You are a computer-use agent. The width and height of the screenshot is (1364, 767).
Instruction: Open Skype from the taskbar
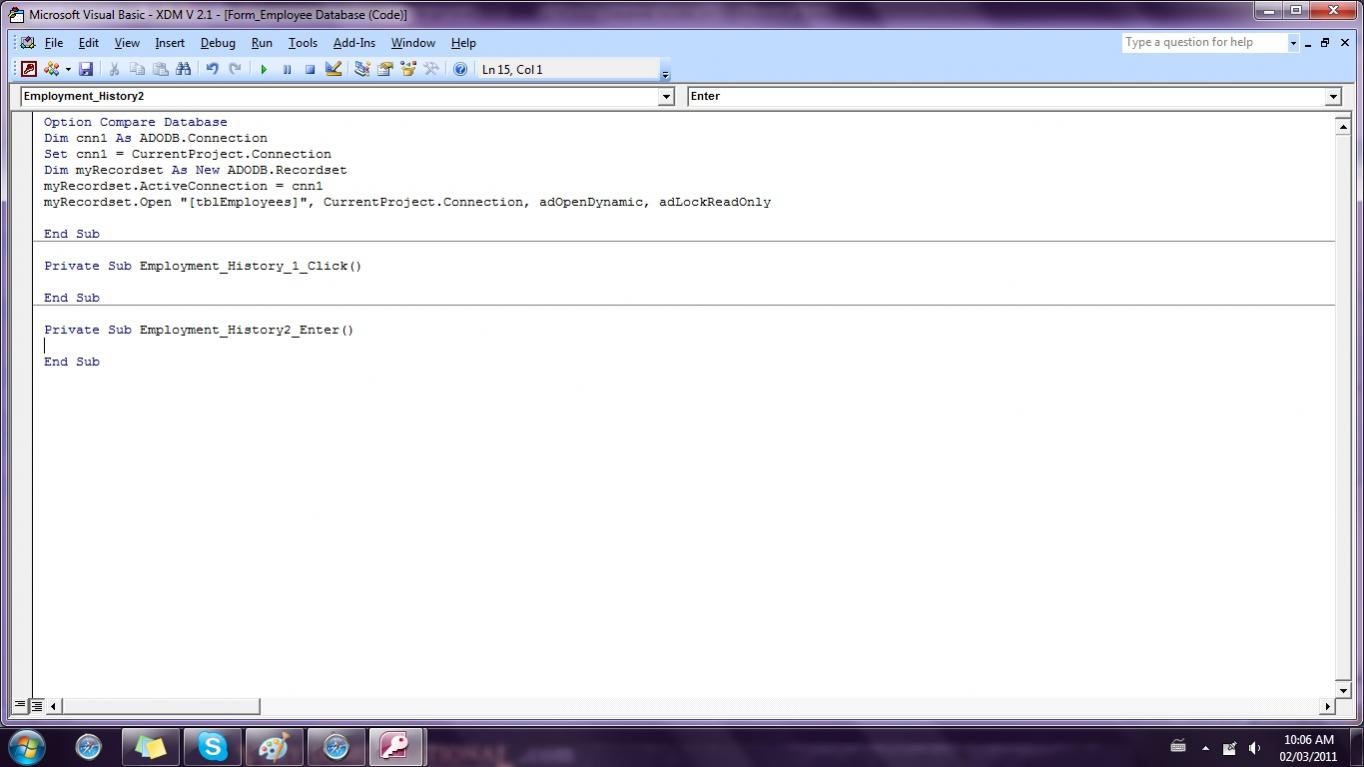point(213,746)
